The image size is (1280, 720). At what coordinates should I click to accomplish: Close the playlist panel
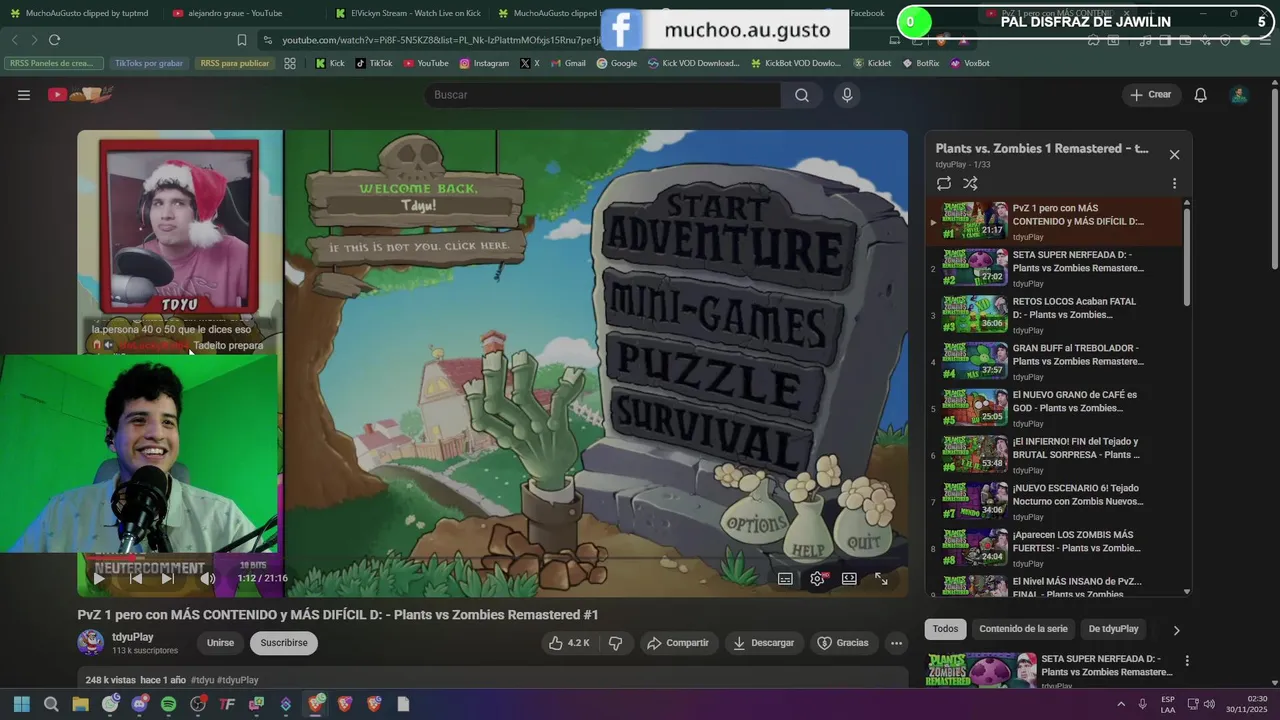(x=1174, y=155)
